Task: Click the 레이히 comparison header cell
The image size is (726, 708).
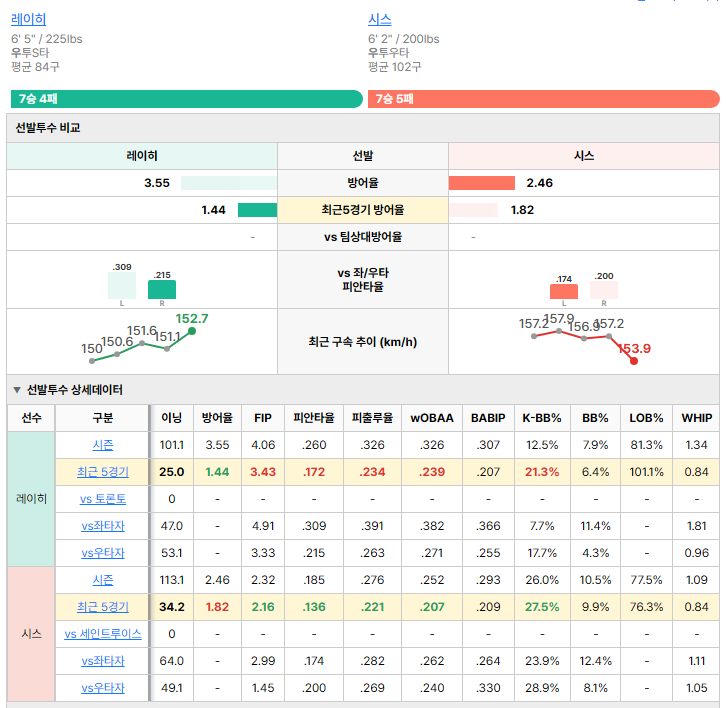Action: pyautogui.click(x=142, y=156)
